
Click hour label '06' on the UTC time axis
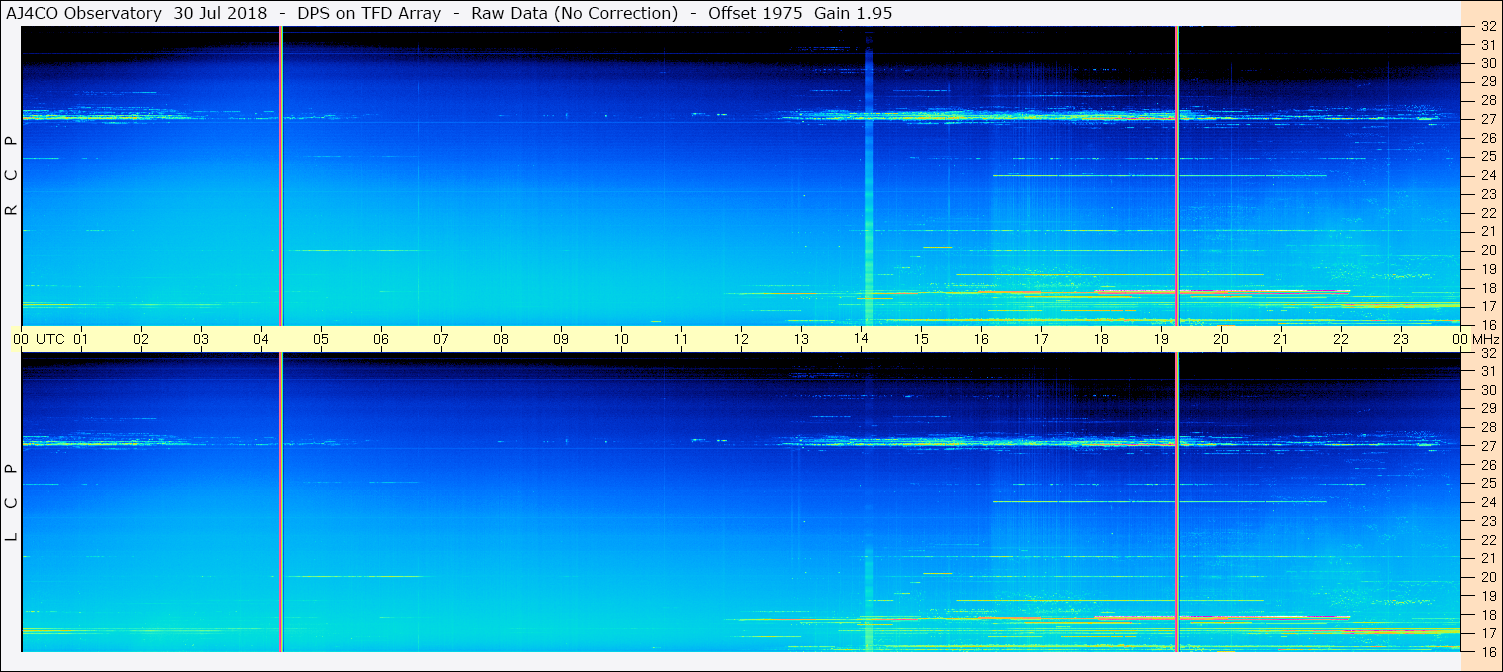click(381, 339)
